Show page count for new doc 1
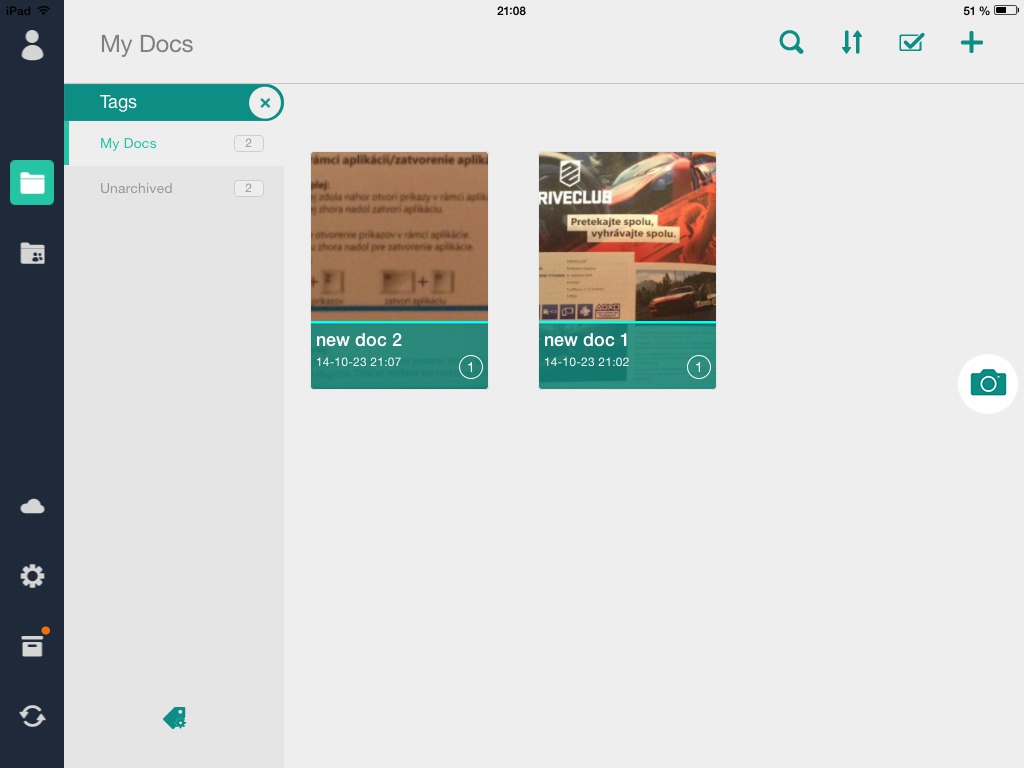This screenshot has width=1024, height=768. coord(698,367)
